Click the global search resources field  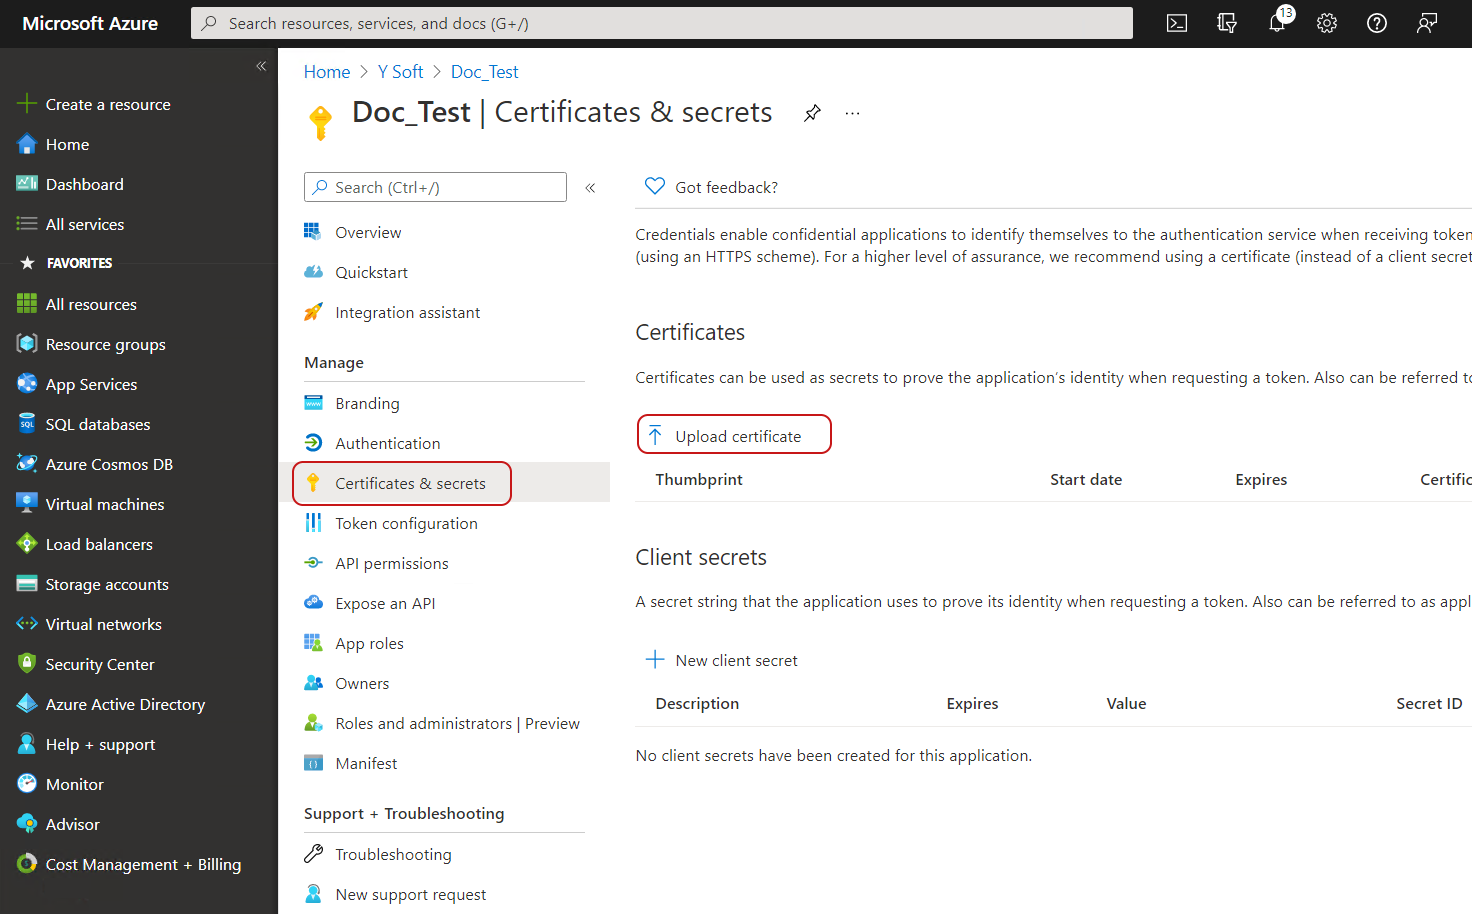point(661,23)
